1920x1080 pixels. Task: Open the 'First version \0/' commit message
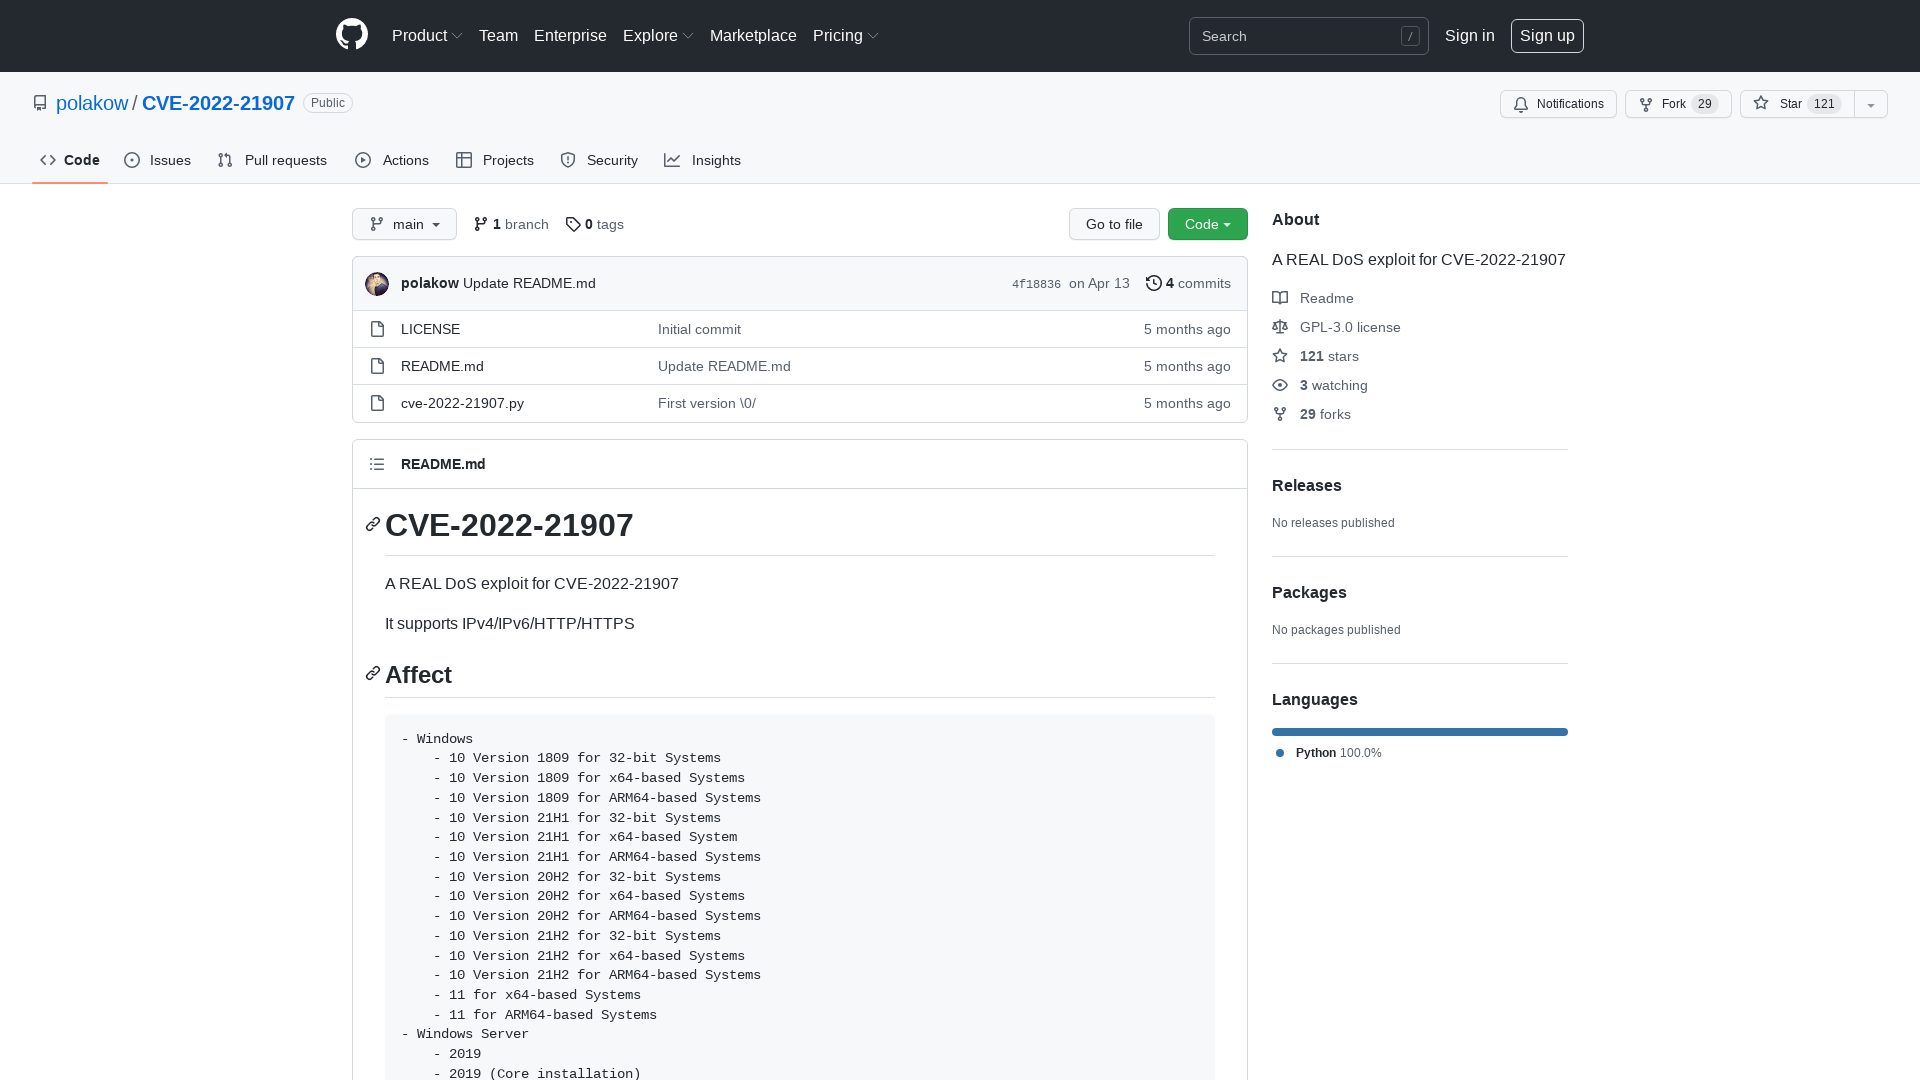click(x=707, y=403)
